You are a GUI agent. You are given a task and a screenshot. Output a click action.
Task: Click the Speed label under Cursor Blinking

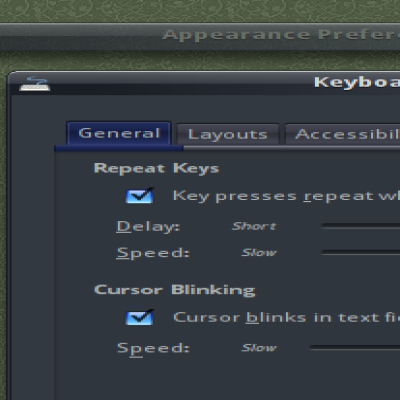(x=153, y=349)
